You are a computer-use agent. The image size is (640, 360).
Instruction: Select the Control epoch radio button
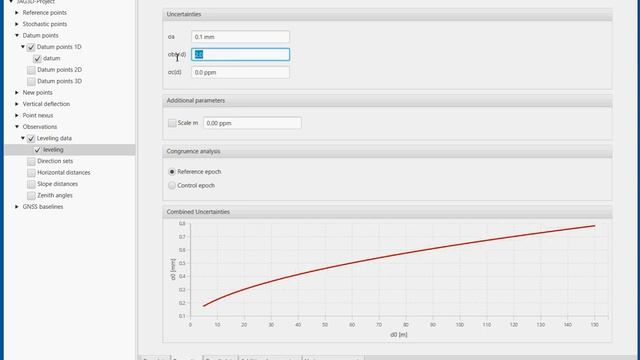coord(172,186)
